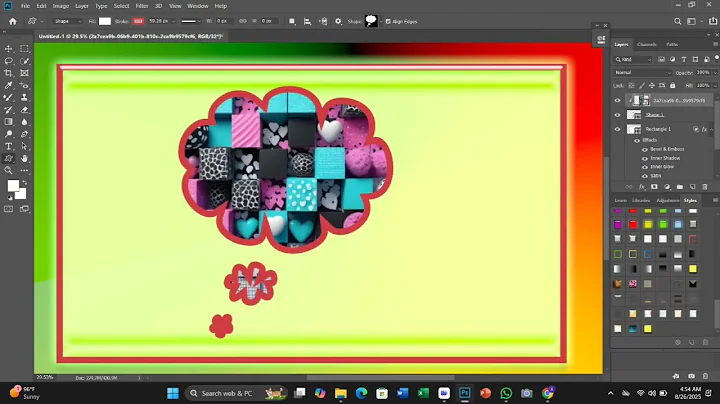The height and width of the screenshot is (404, 720).
Task: Collapse Rectangle 1 effects list arrow
Action: pyautogui.click(x=712, y=129)
